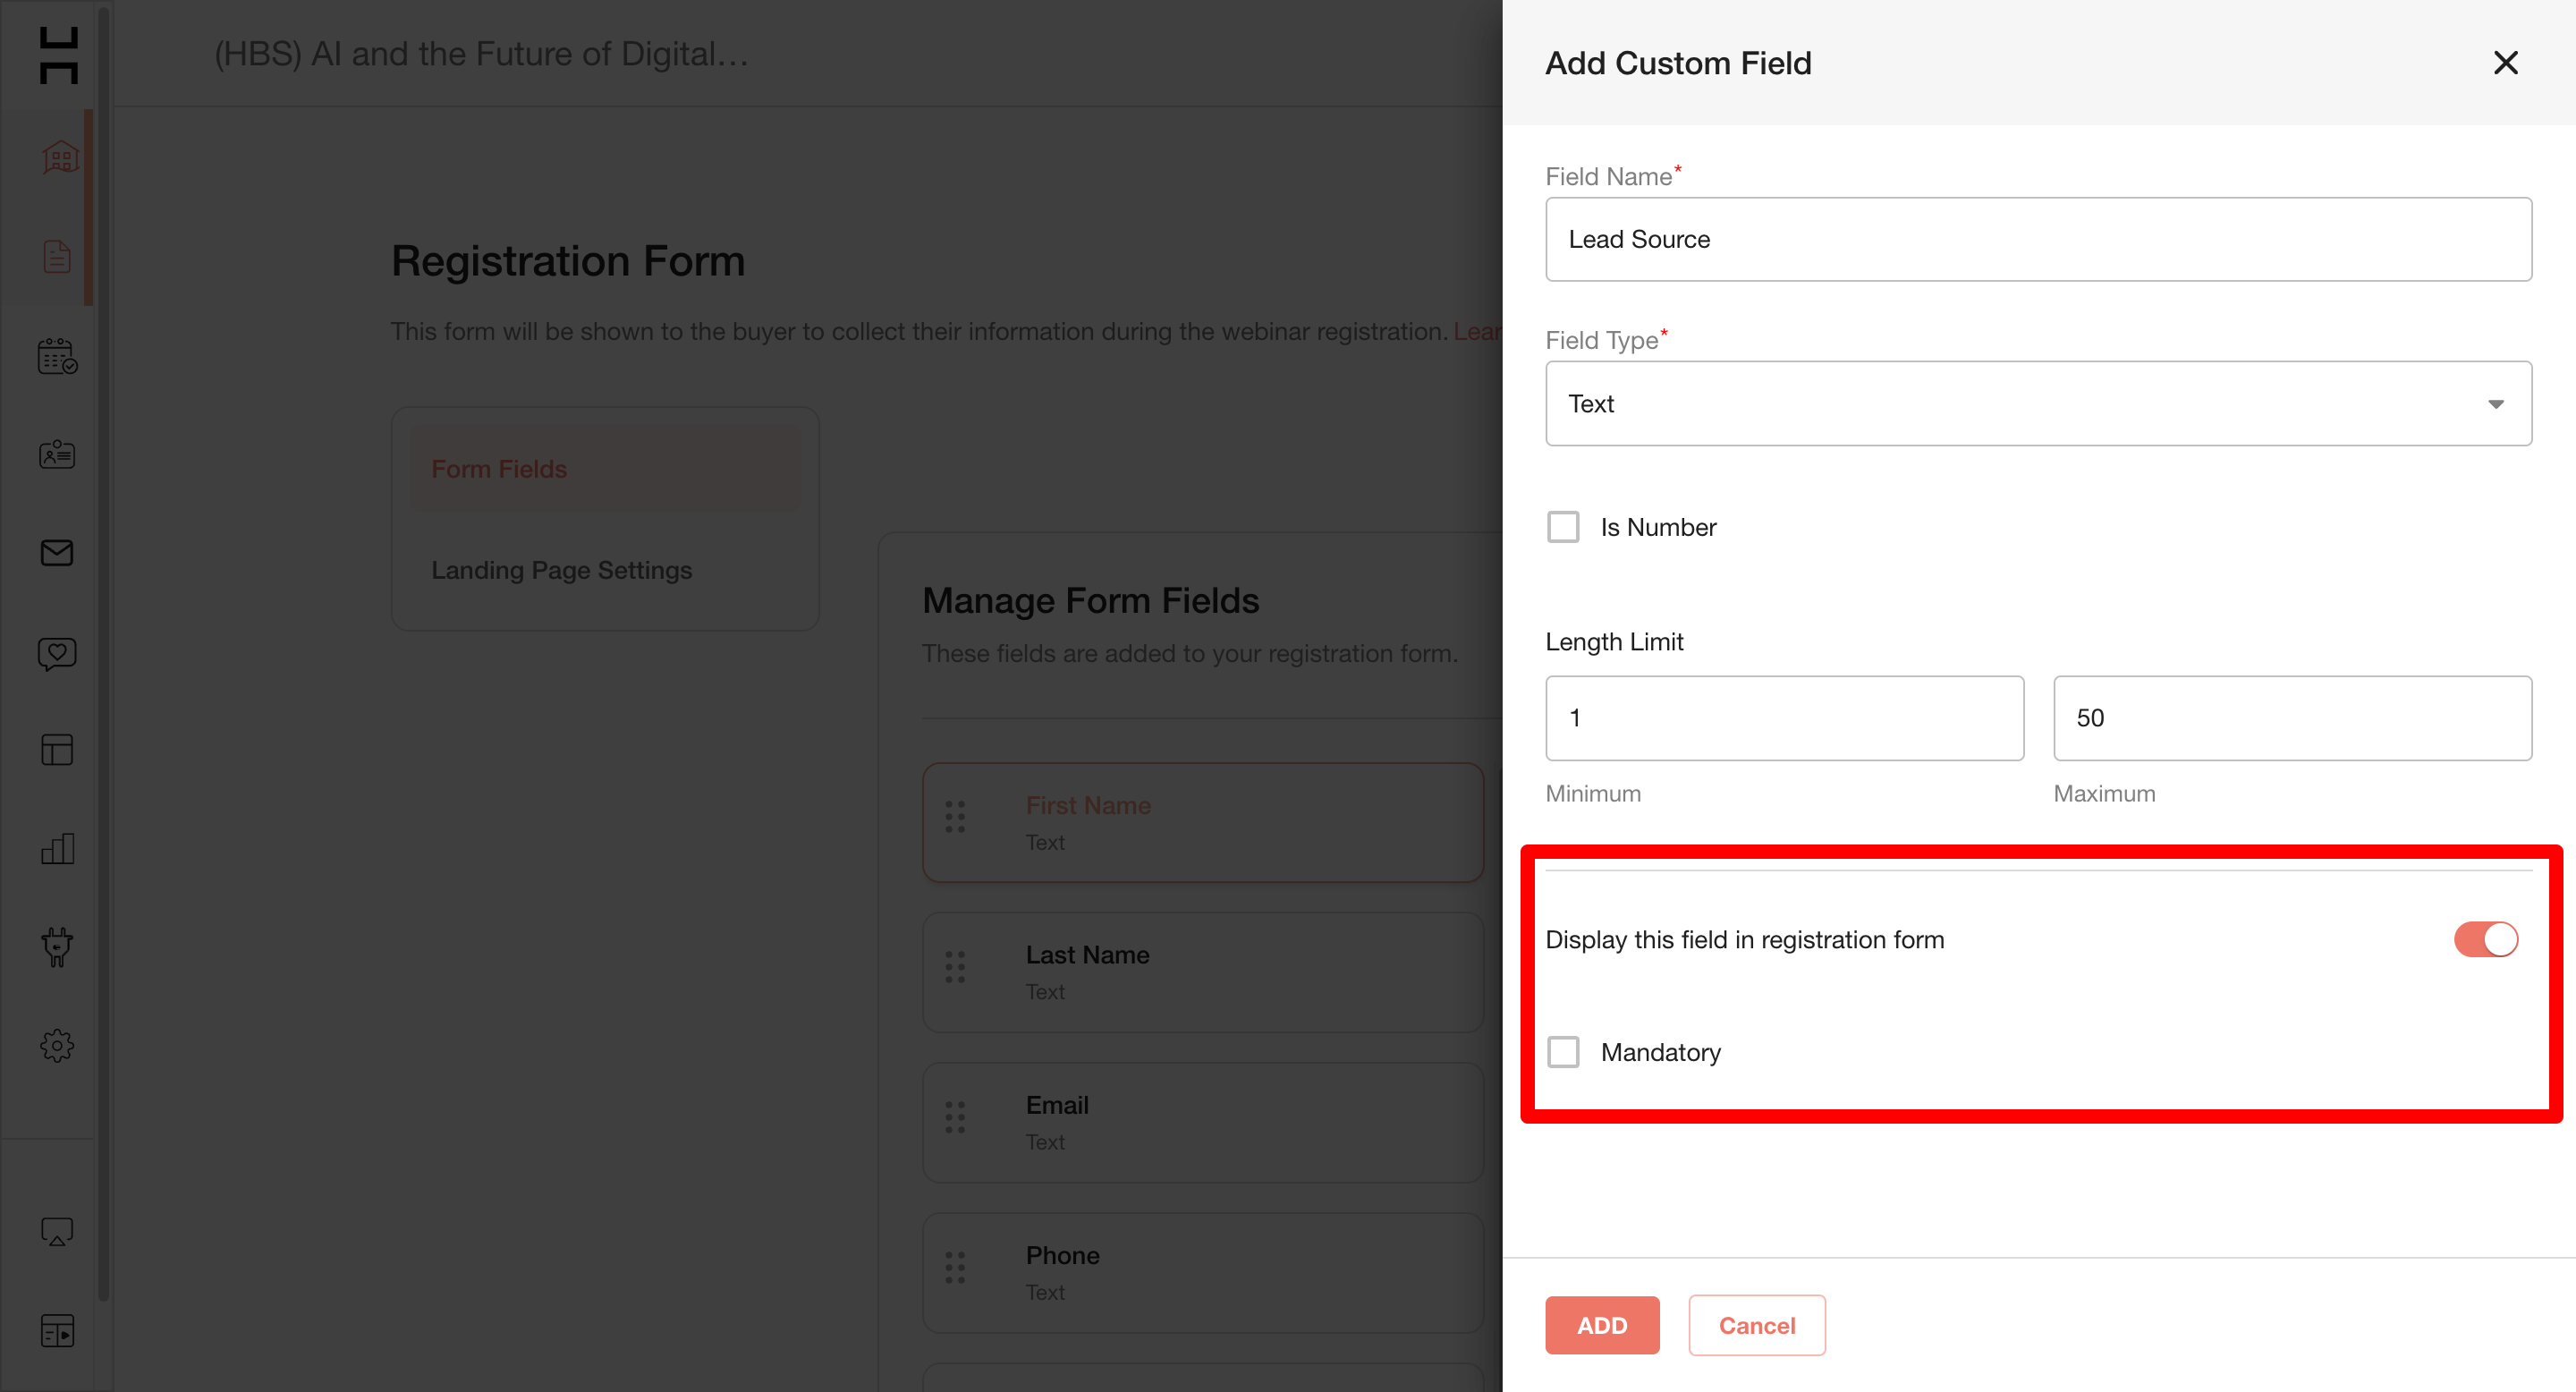
Task: Open the bar chart analytics sidebar icon
Action: coord(57,849)
